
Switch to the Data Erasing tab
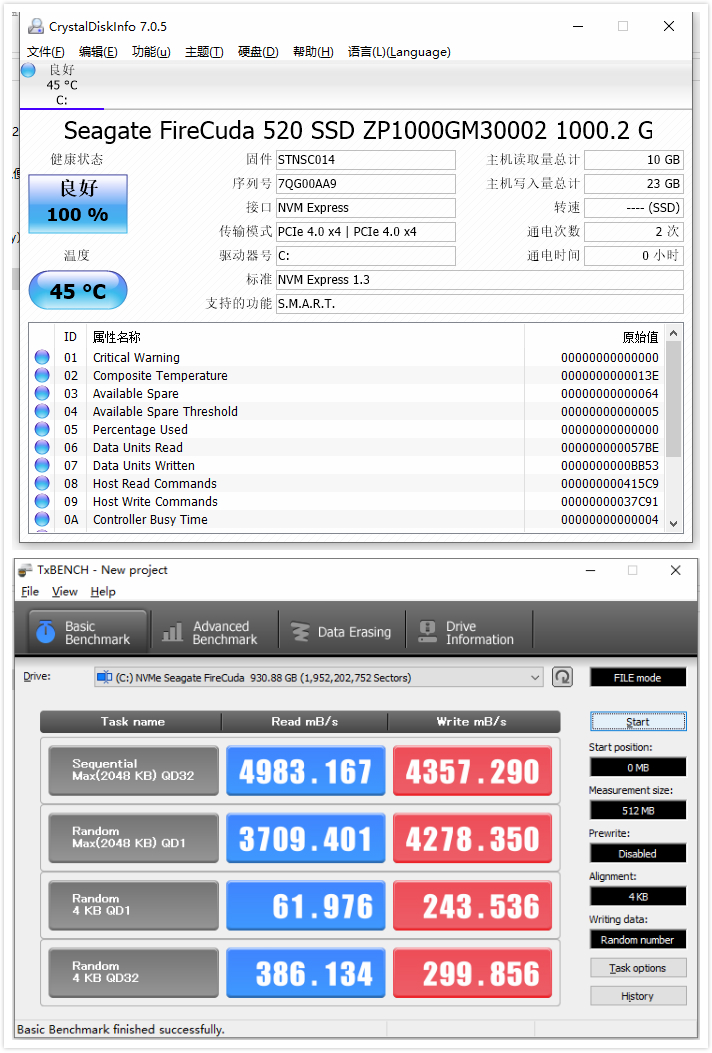[341, 632]
